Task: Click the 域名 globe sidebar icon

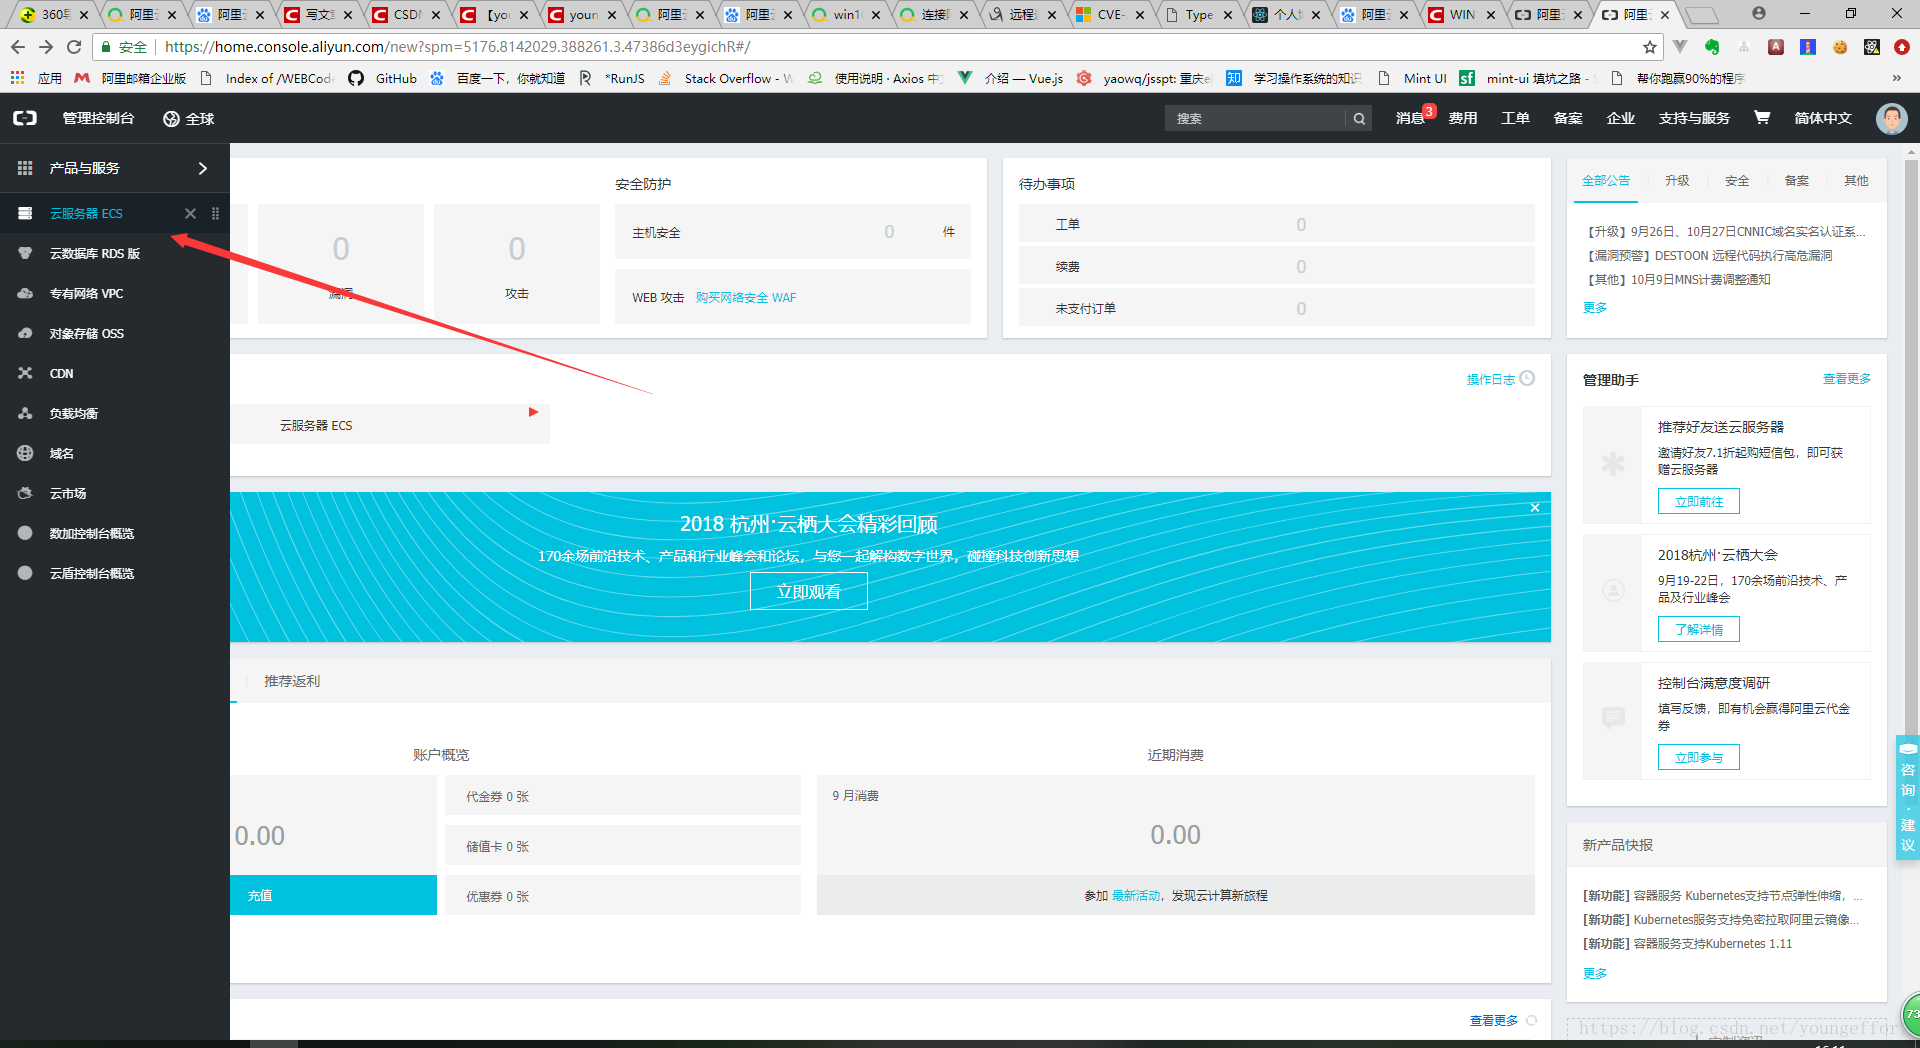Action: coord(25,453)
